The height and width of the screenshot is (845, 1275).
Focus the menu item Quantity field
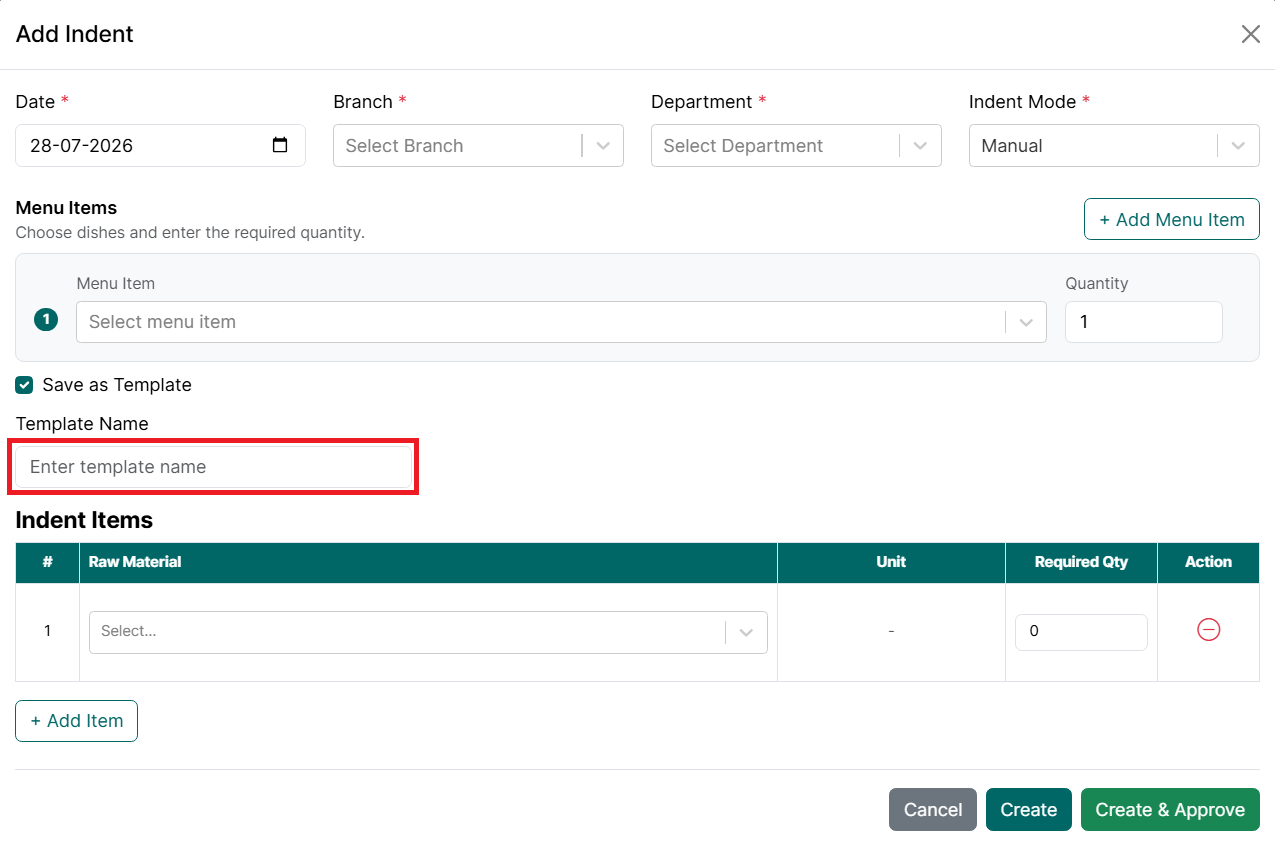1144,322
